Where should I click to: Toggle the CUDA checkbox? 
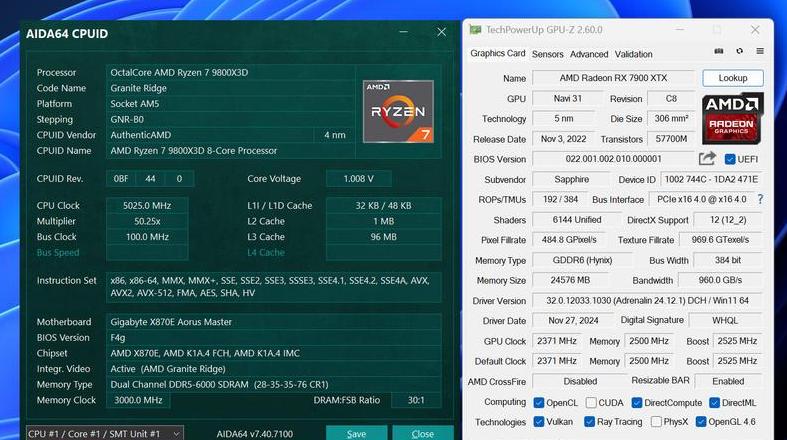point(591,402)
